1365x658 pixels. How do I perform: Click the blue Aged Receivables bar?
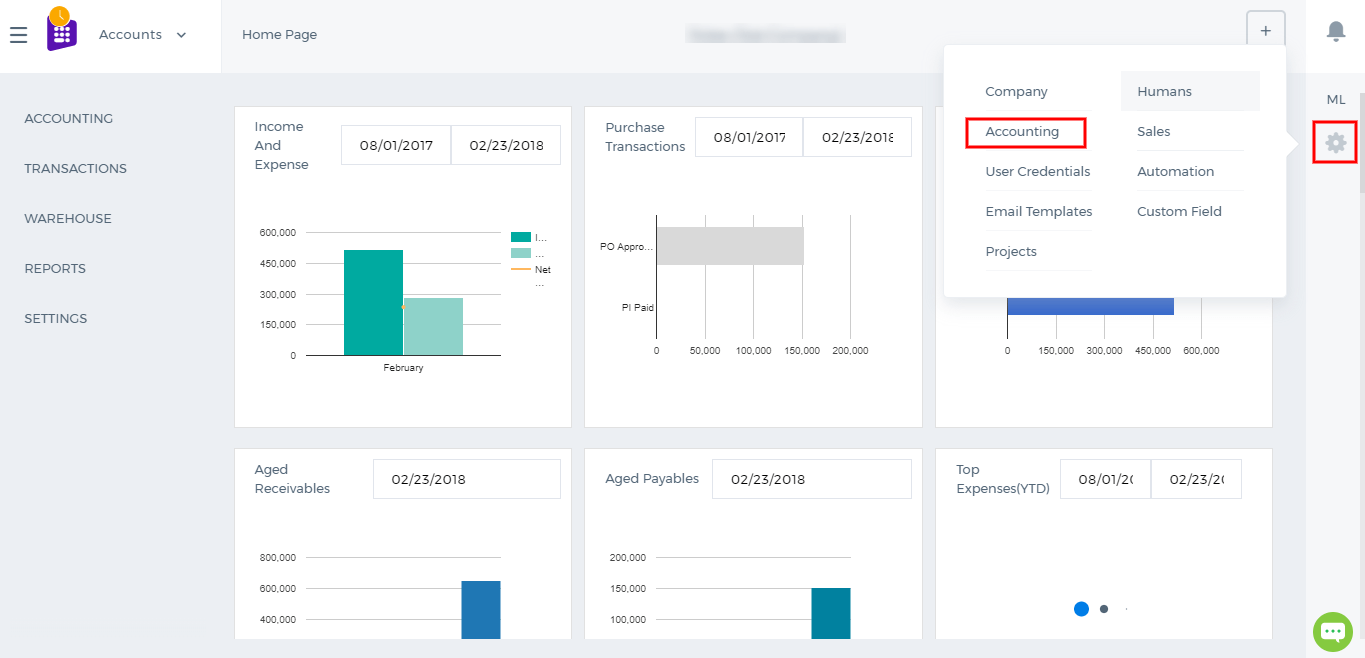tap(481, 610)
